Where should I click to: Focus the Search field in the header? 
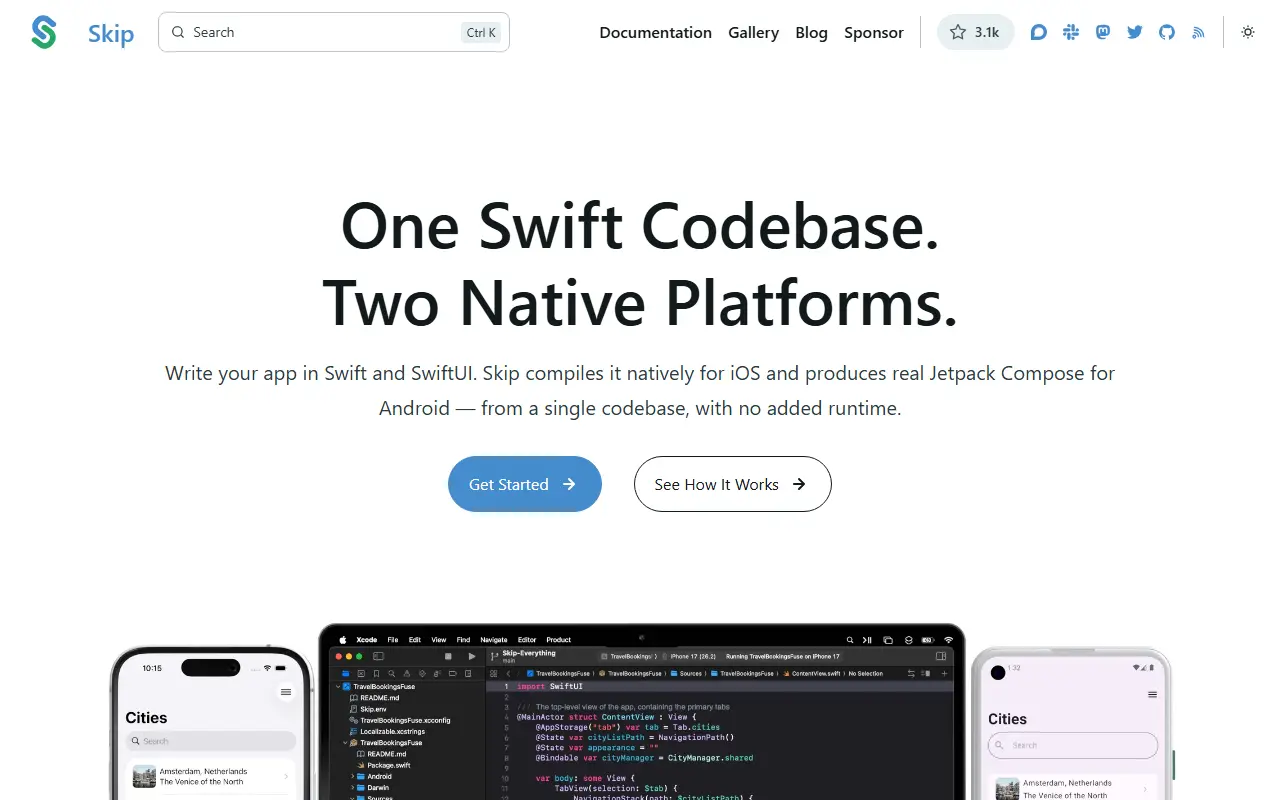click(334, 32)
